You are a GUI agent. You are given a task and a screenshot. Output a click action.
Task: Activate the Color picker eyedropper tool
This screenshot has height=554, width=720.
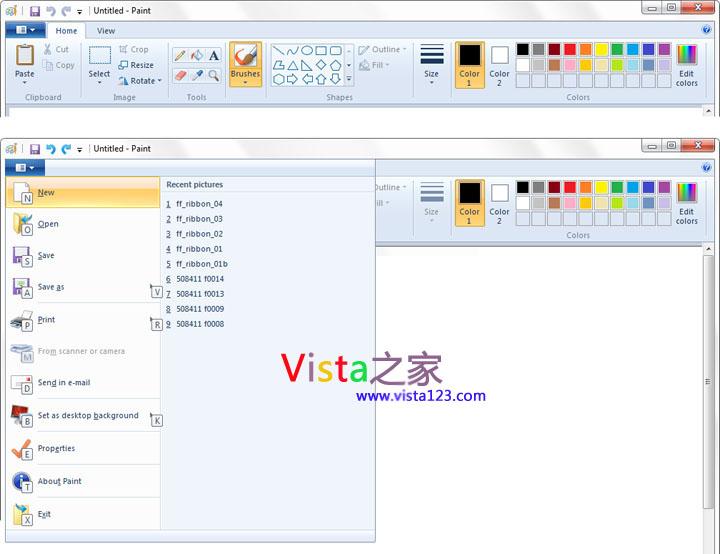(197, 75)
